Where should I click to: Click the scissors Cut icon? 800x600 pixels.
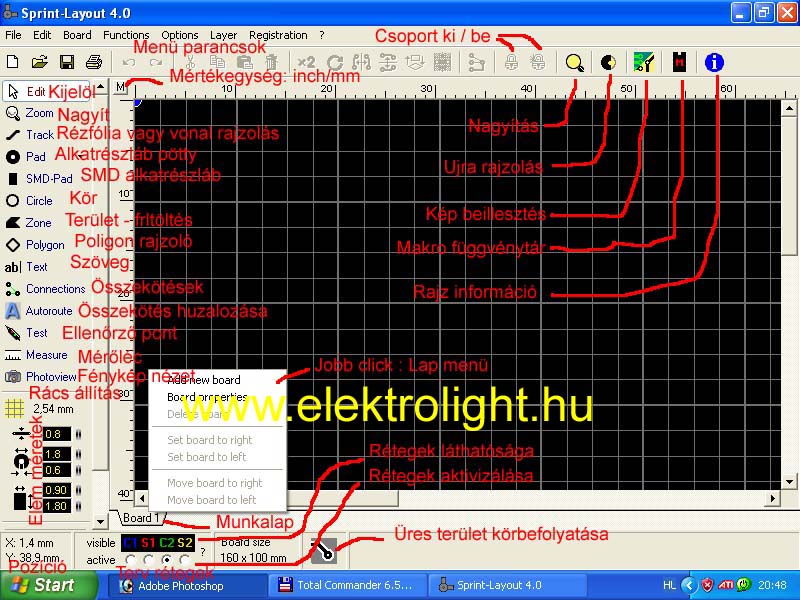[190, 63]
